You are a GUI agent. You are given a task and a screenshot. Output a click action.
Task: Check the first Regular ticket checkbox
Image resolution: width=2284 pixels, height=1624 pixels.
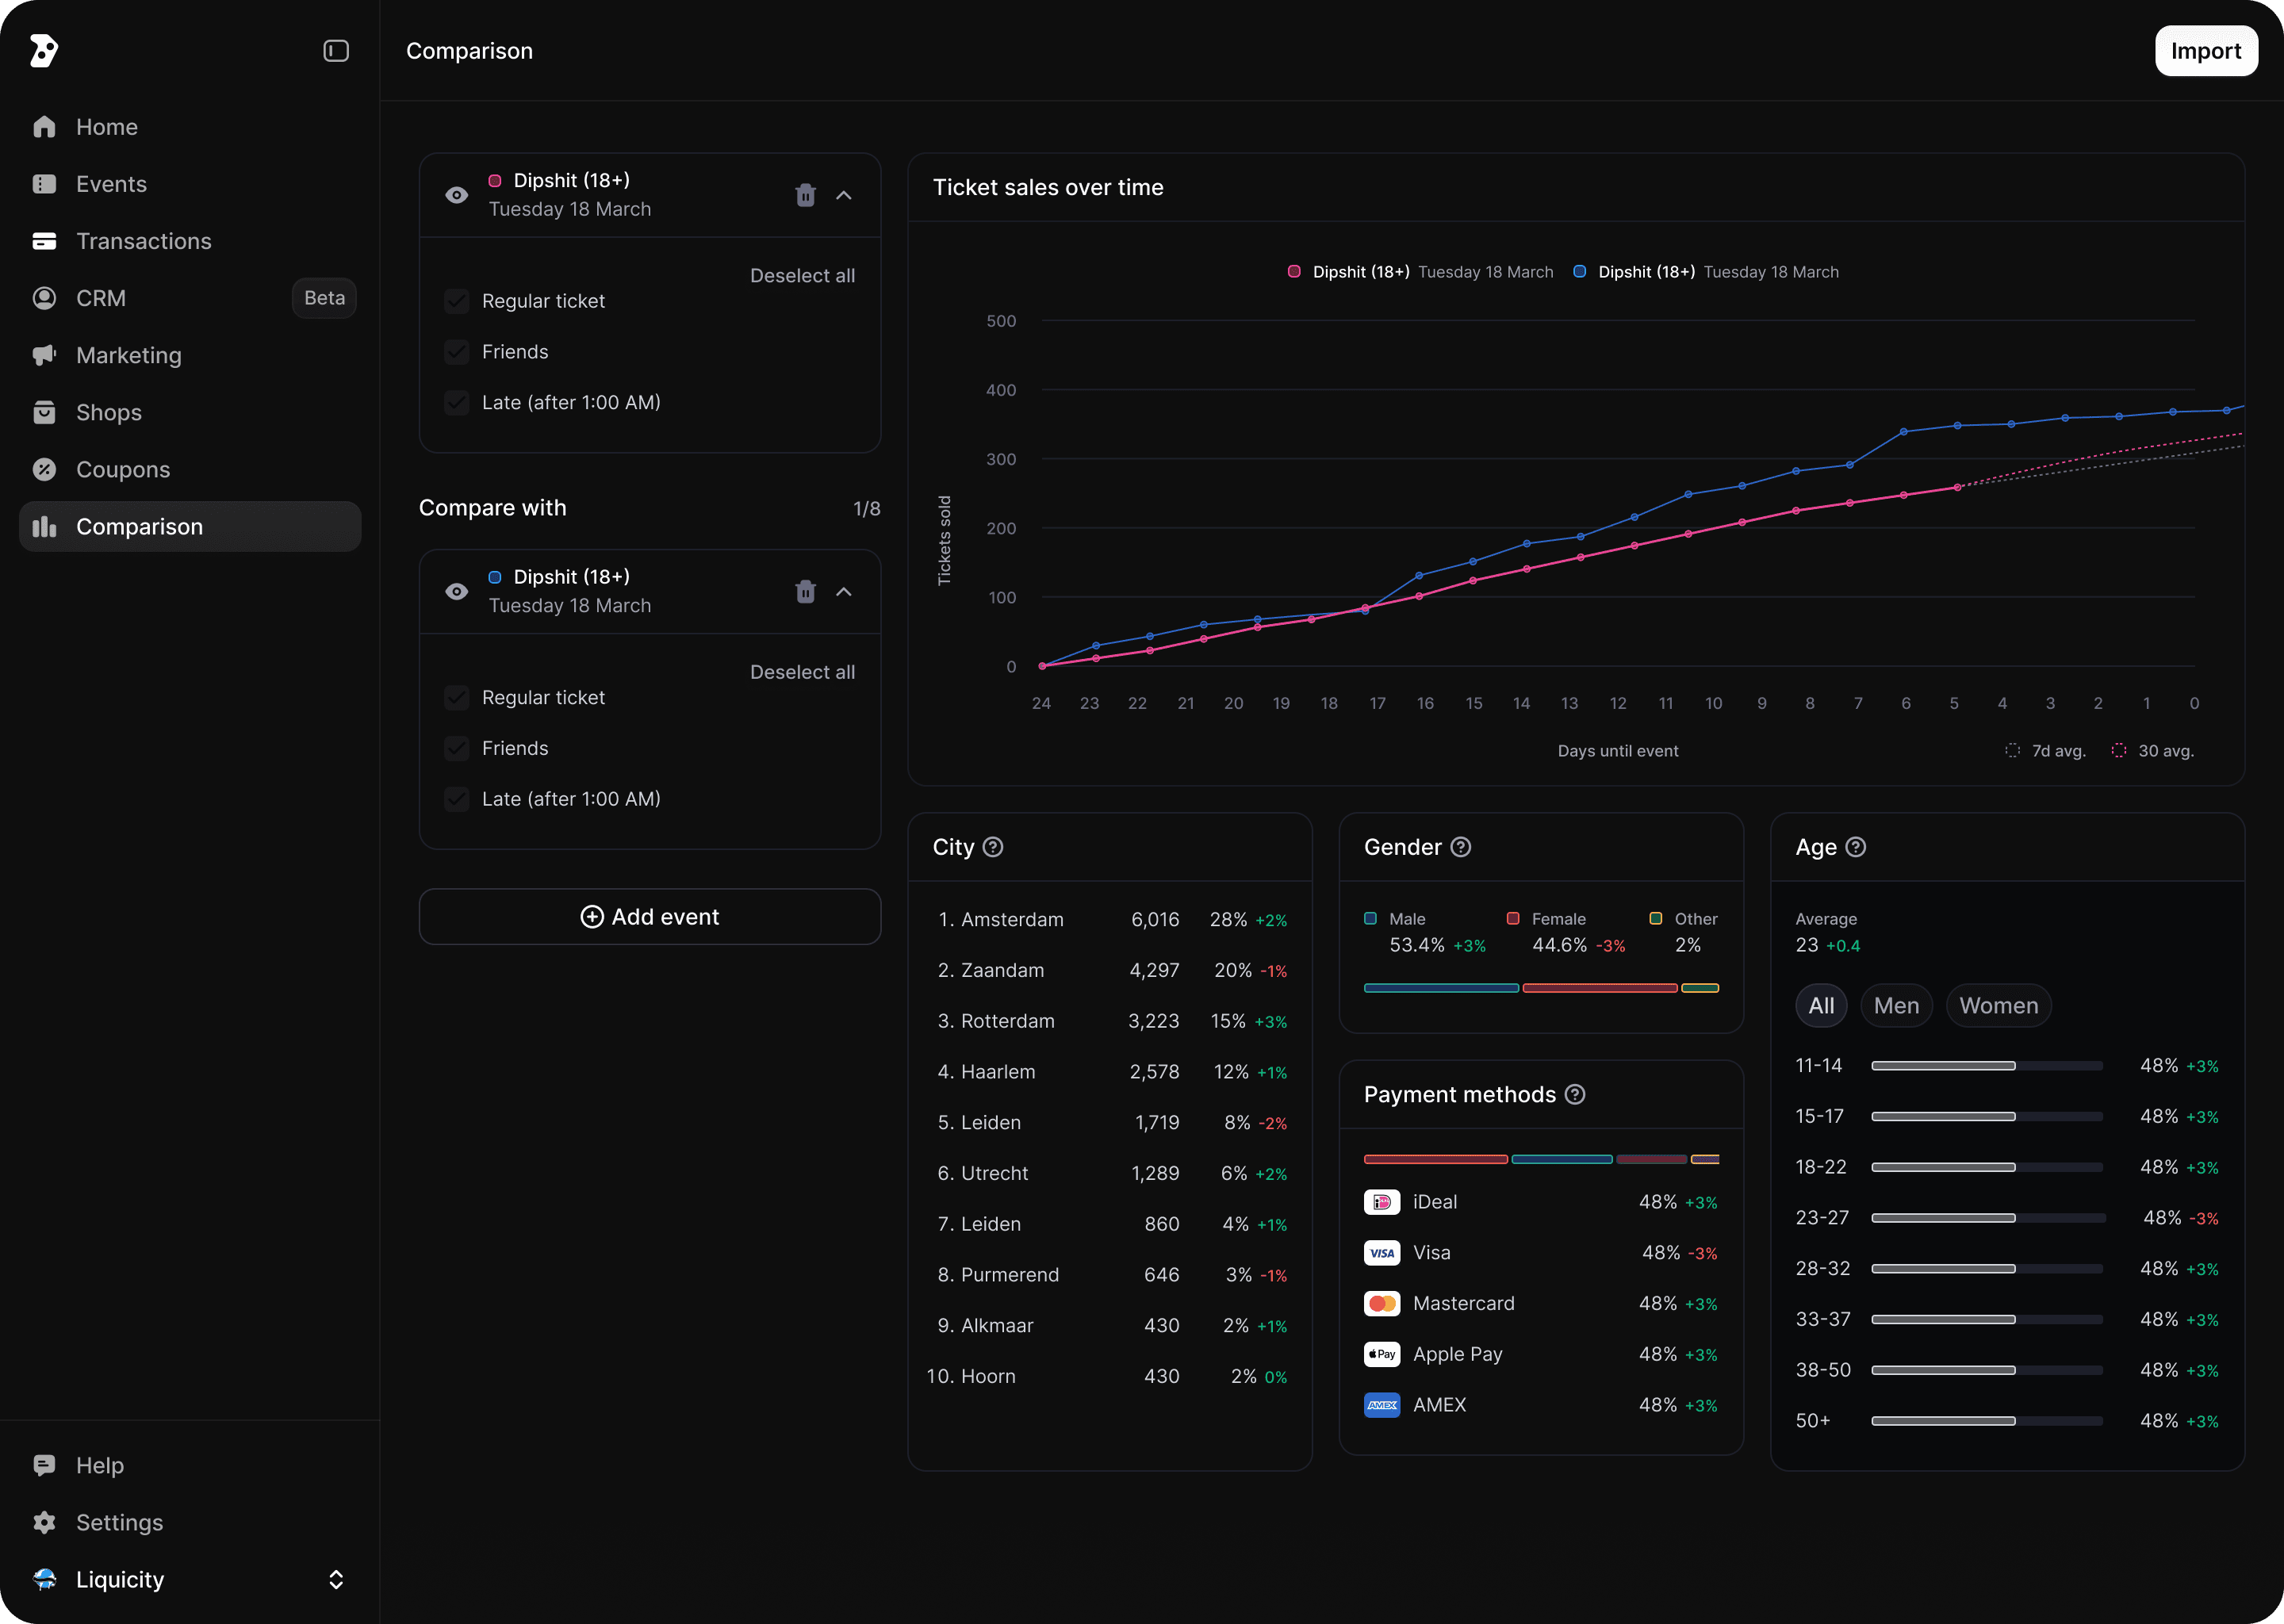pos(457,301)
